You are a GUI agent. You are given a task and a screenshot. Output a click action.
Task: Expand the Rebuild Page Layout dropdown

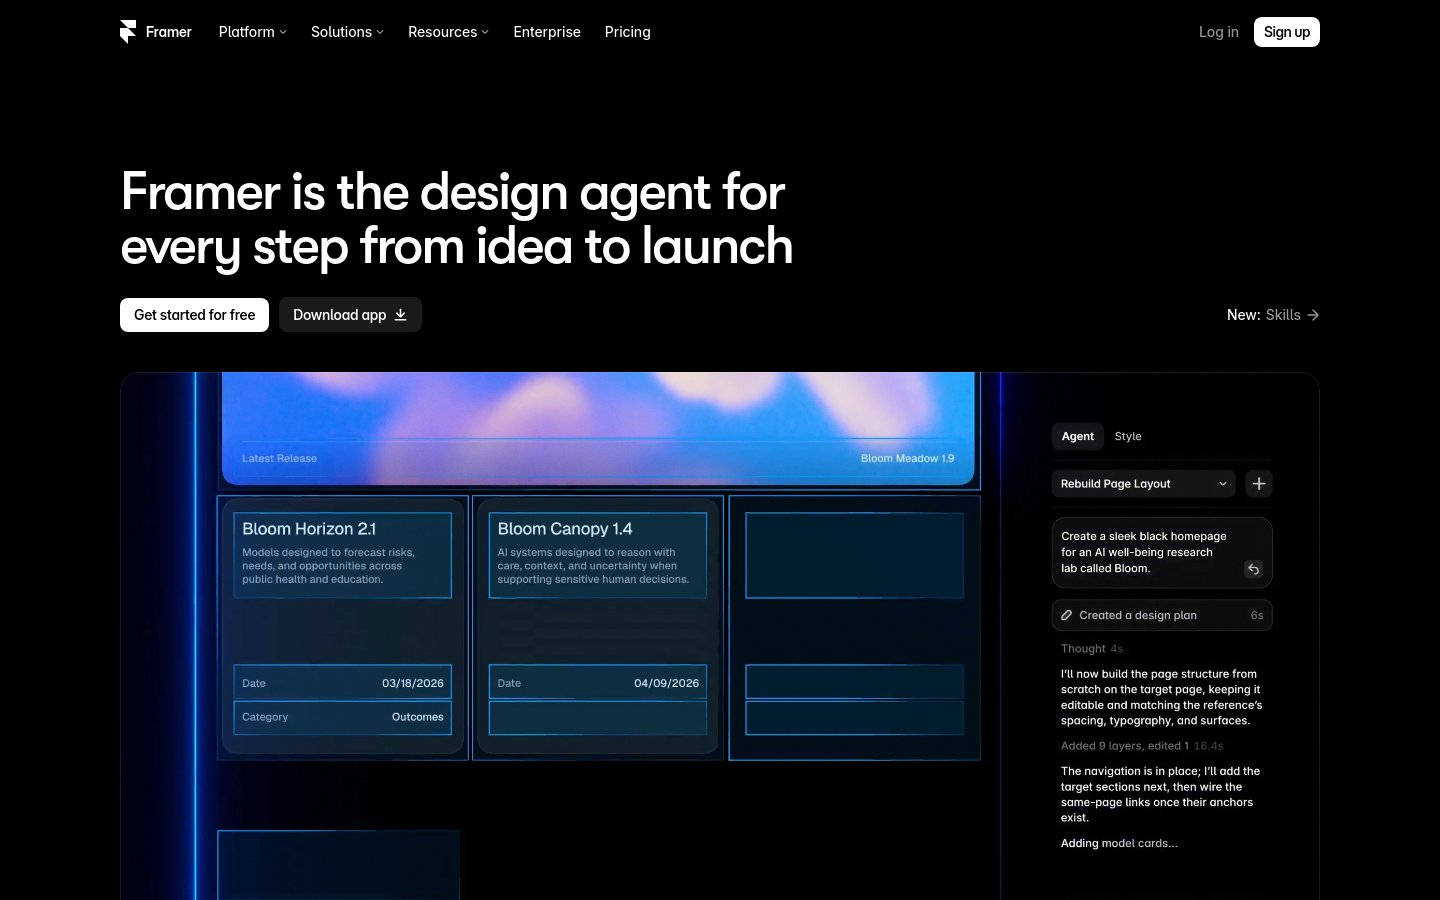(x=1143, y=484)
